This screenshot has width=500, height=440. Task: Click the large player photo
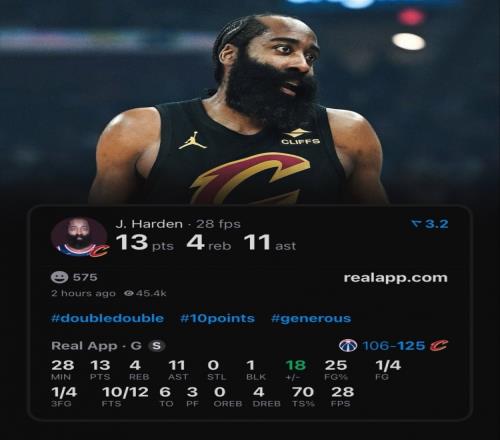[239, 108]
